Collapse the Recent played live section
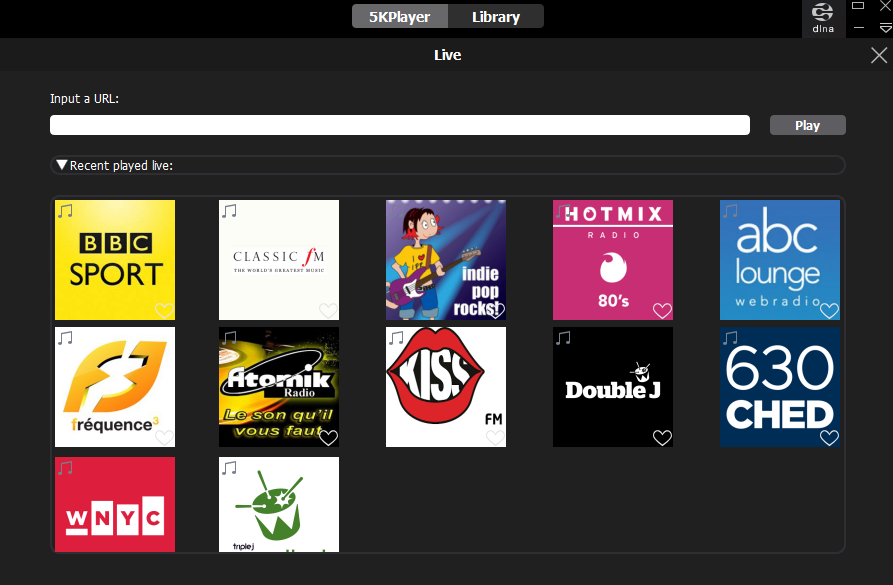The height and width of the screenshot is (585, 893). (62, 165)
